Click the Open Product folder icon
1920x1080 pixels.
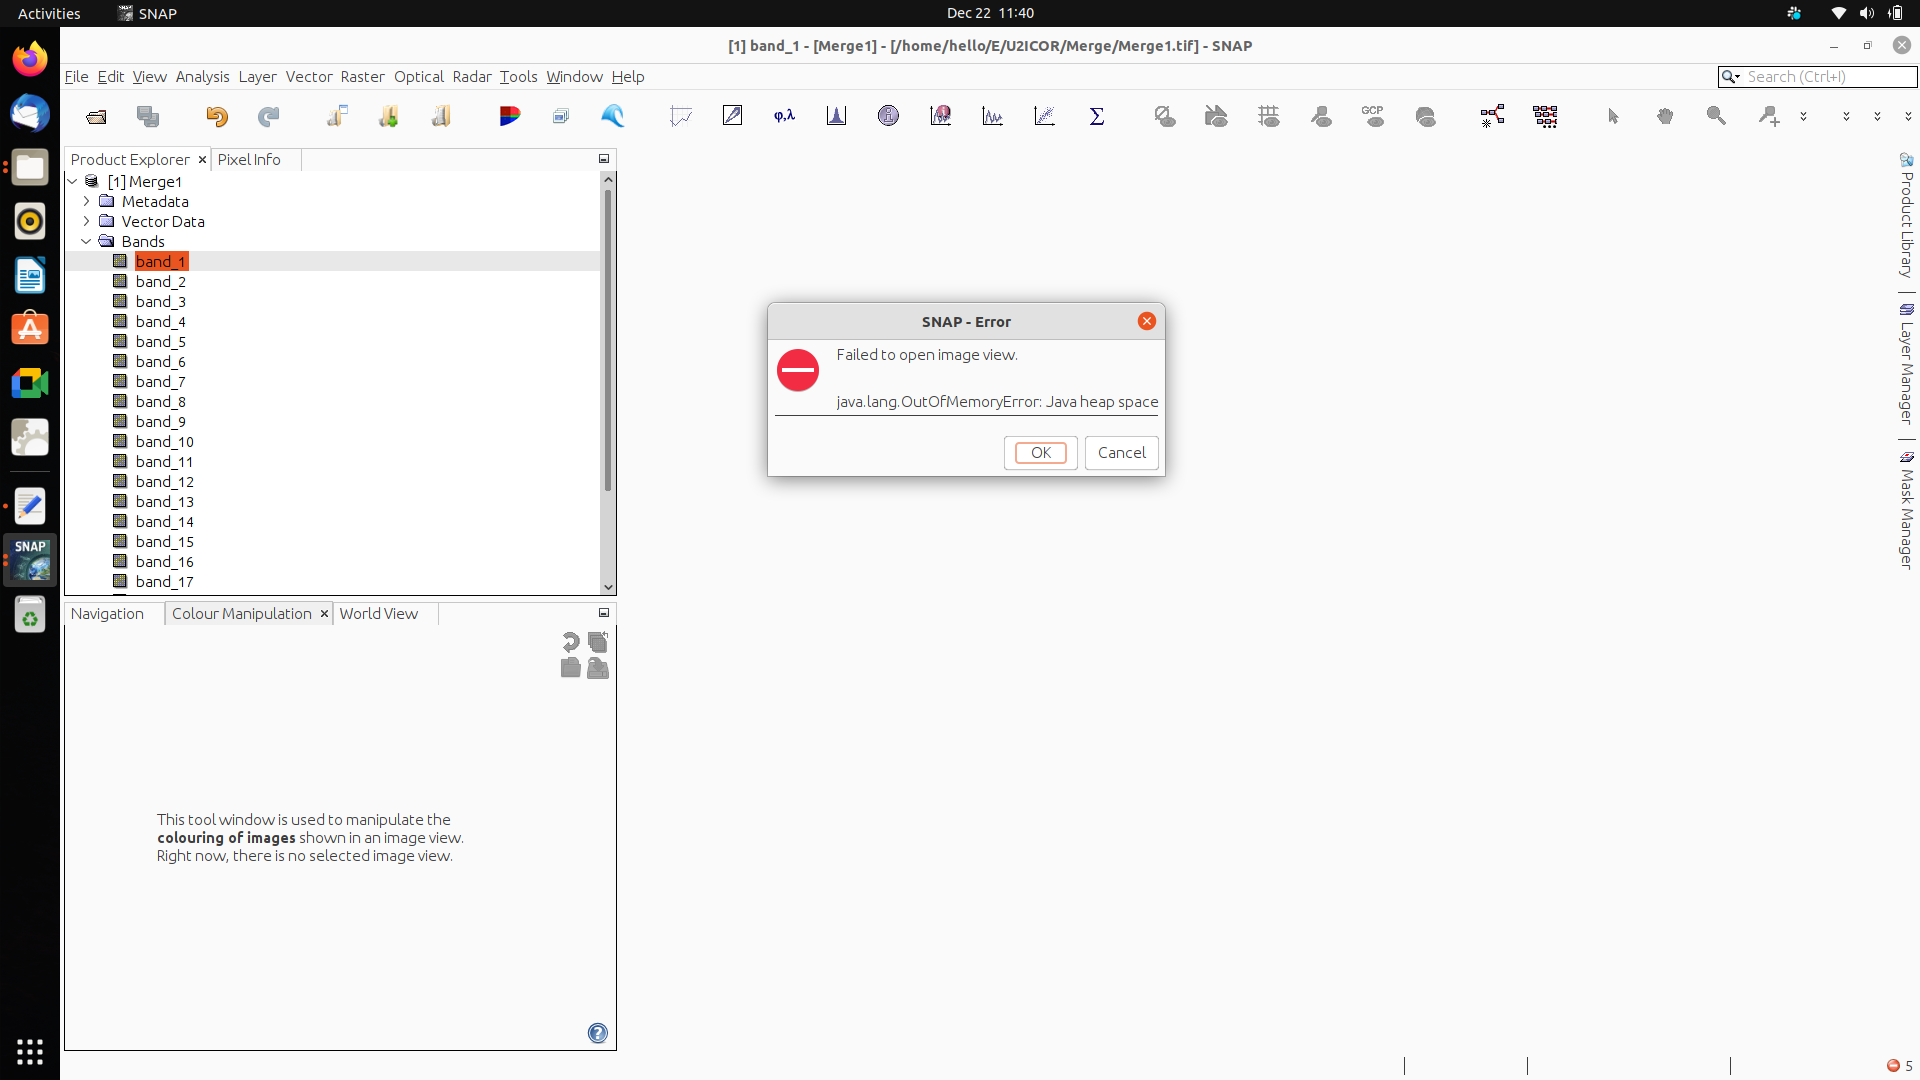[96, 117]
